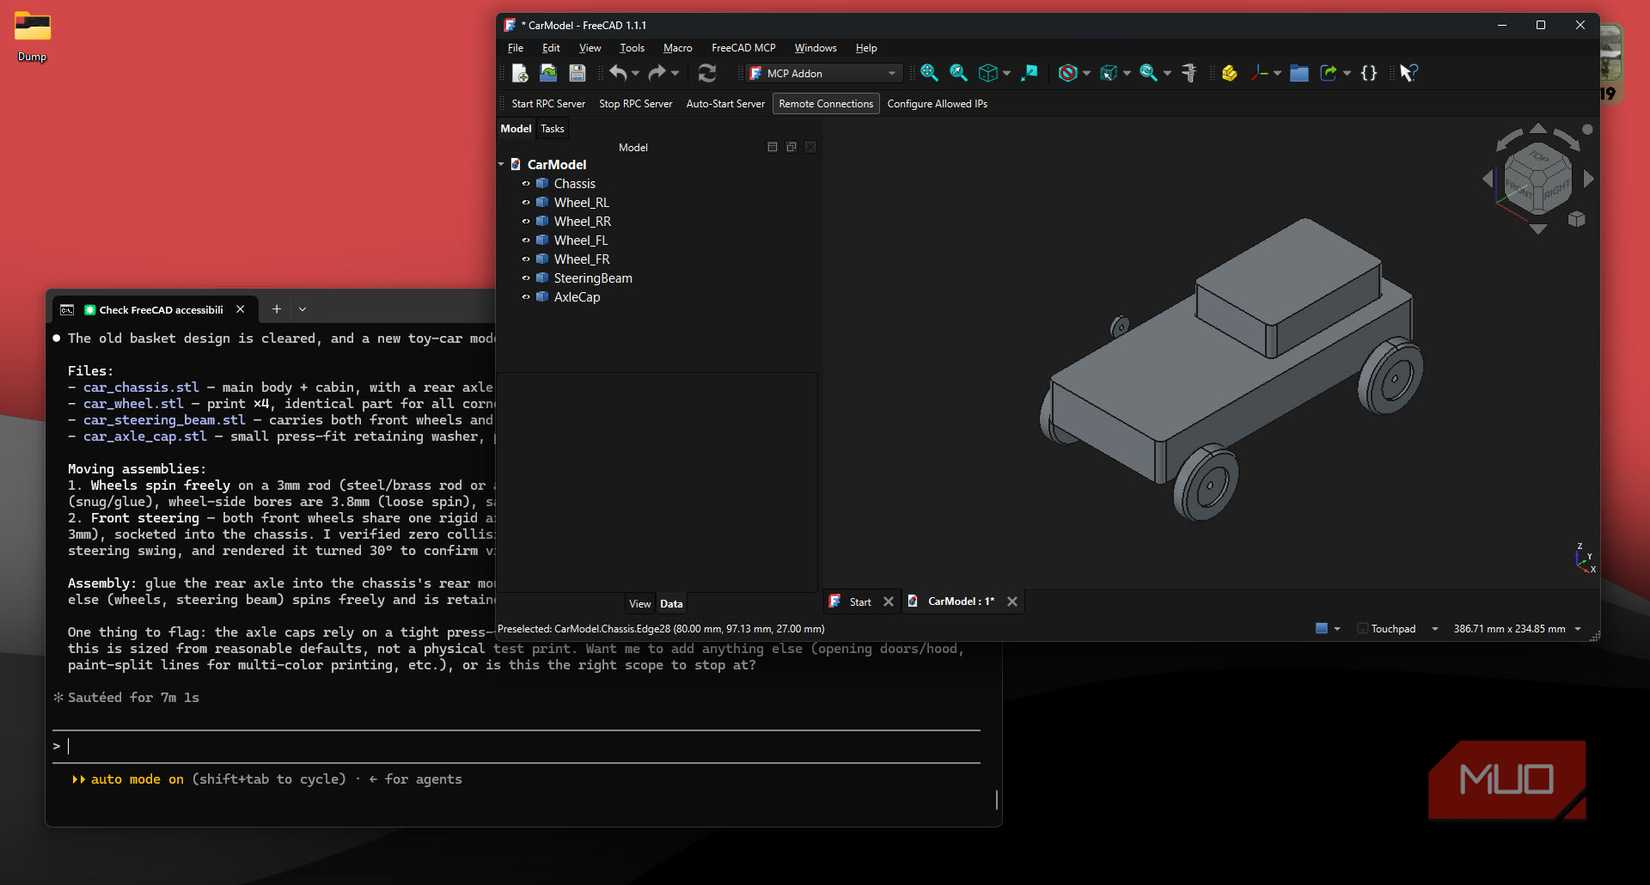Click the mini cube below the navigation cube
Screen dimensions: 1650x885
pos(1577,219)
